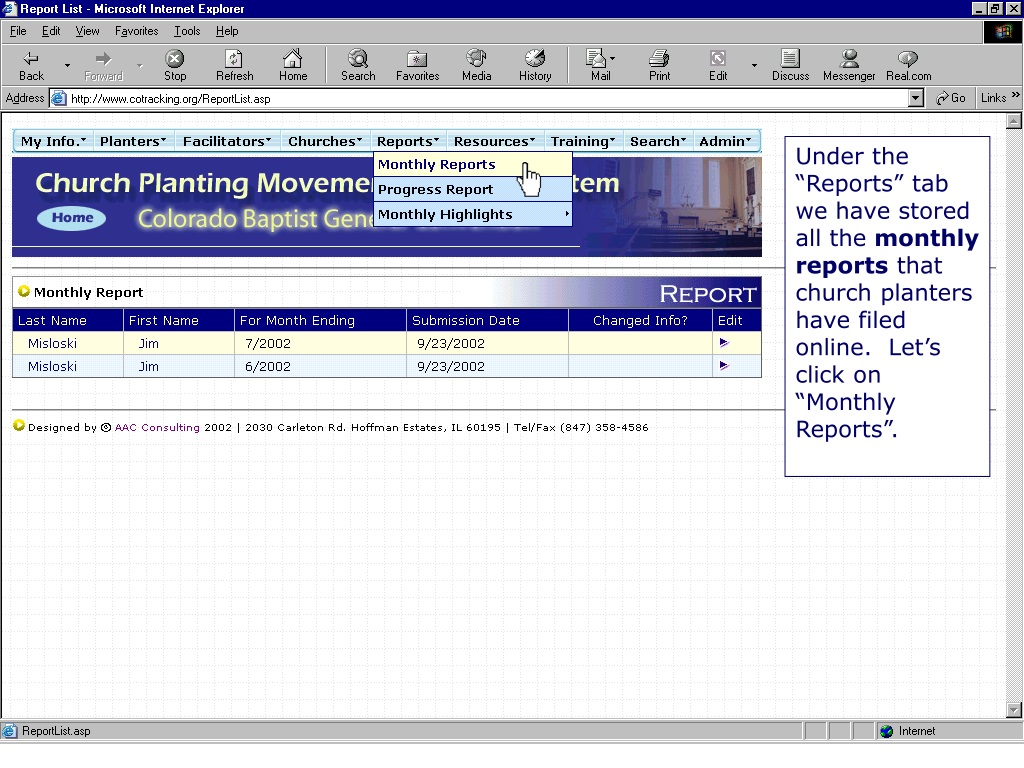Click the Internet zone status indicator
1024x768 pixels.
click(x=949, y=731)
